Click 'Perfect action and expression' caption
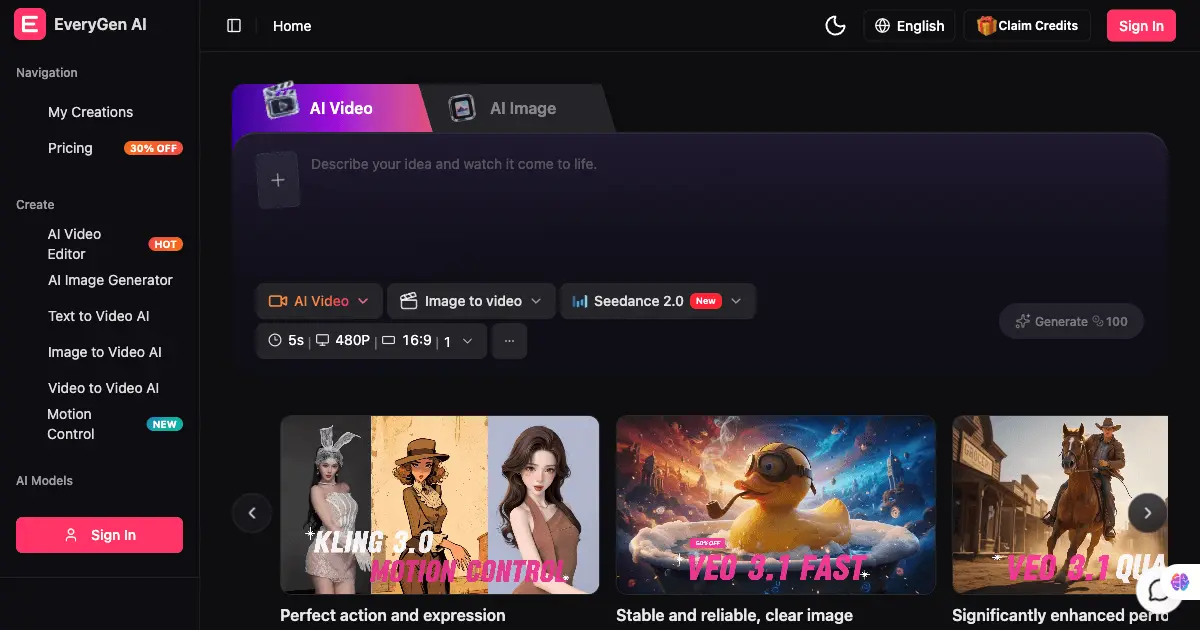This screenshot has width=1200, height=630. [x=393, y=616]
